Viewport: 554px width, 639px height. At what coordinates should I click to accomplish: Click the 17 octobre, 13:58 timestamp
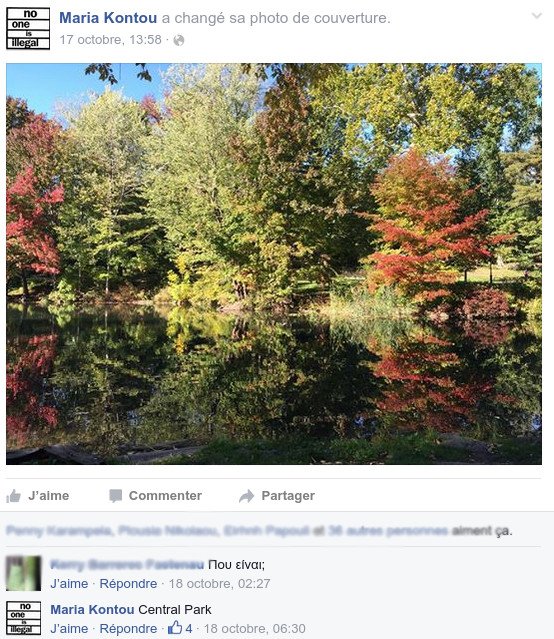click(110, 40)
